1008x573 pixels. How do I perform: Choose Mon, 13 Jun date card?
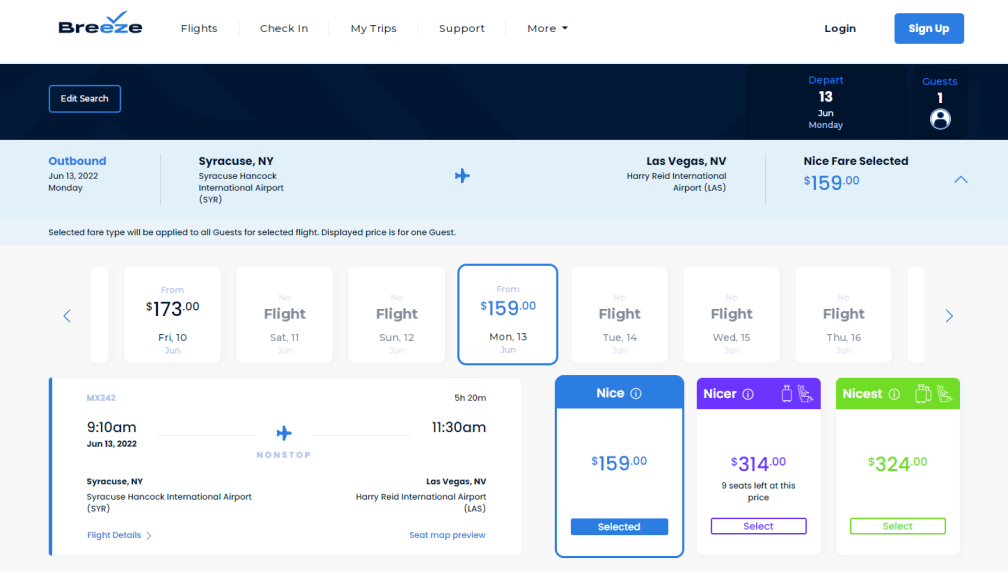[x=508, y=314]
